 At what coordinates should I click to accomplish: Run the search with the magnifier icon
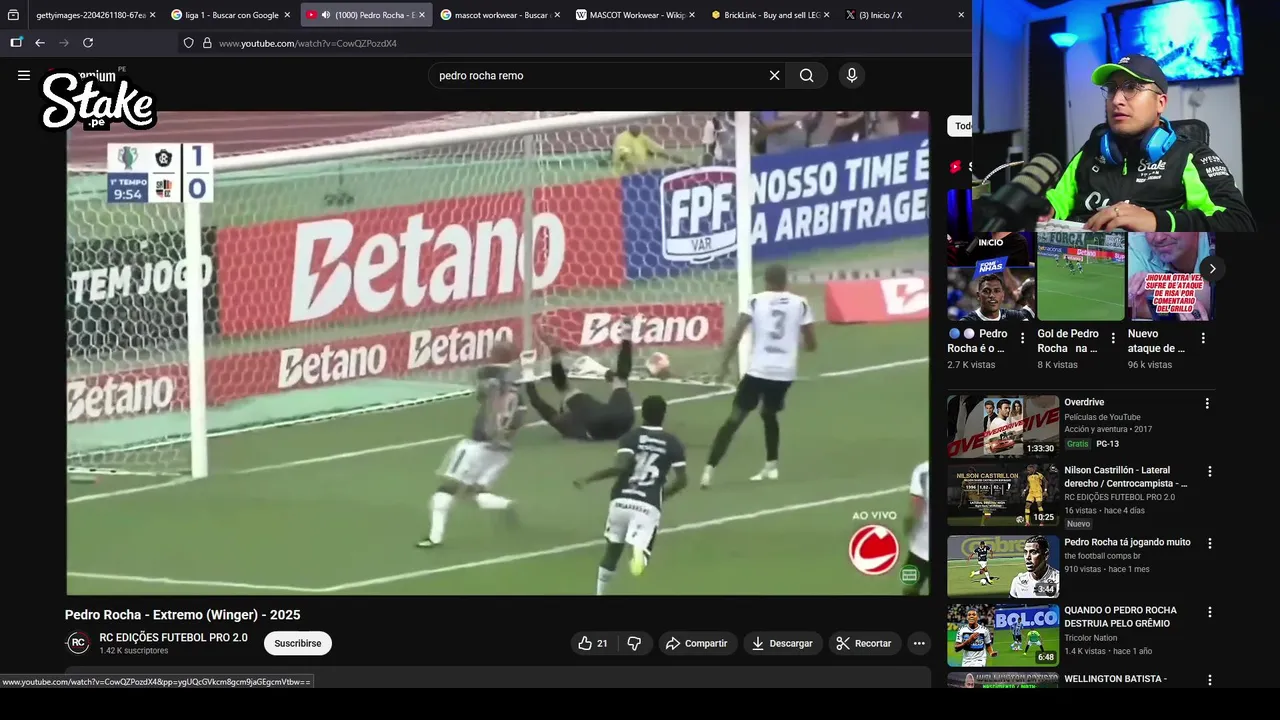coord(807,75)
